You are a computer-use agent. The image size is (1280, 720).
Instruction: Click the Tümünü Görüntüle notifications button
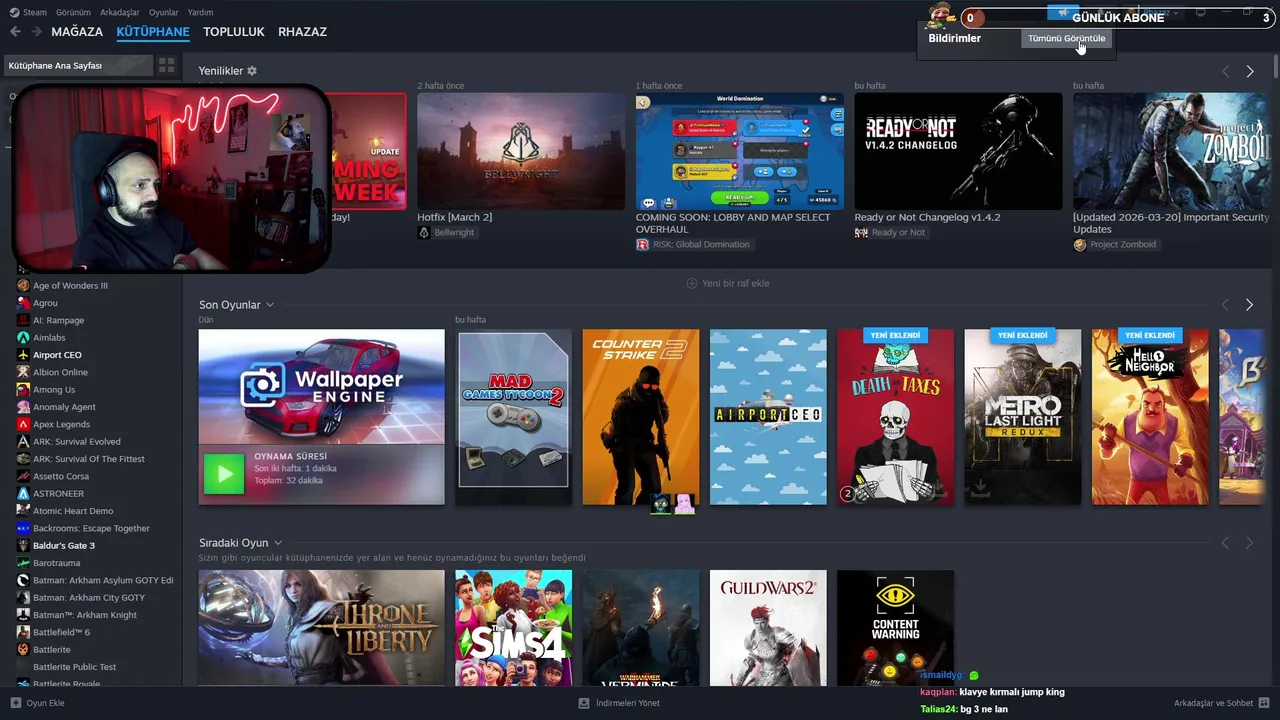coord(1067,38)
